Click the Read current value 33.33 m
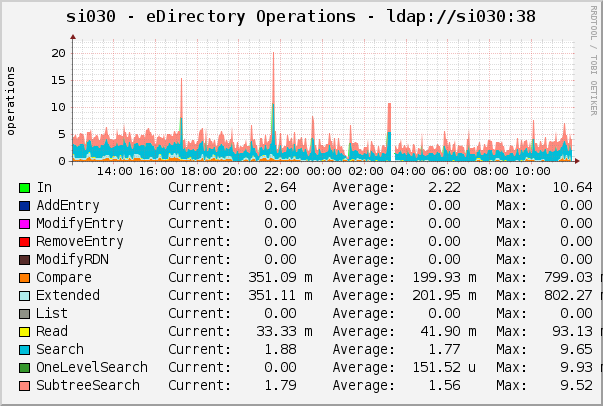This screenshot has height=406, width=603. 284,331
